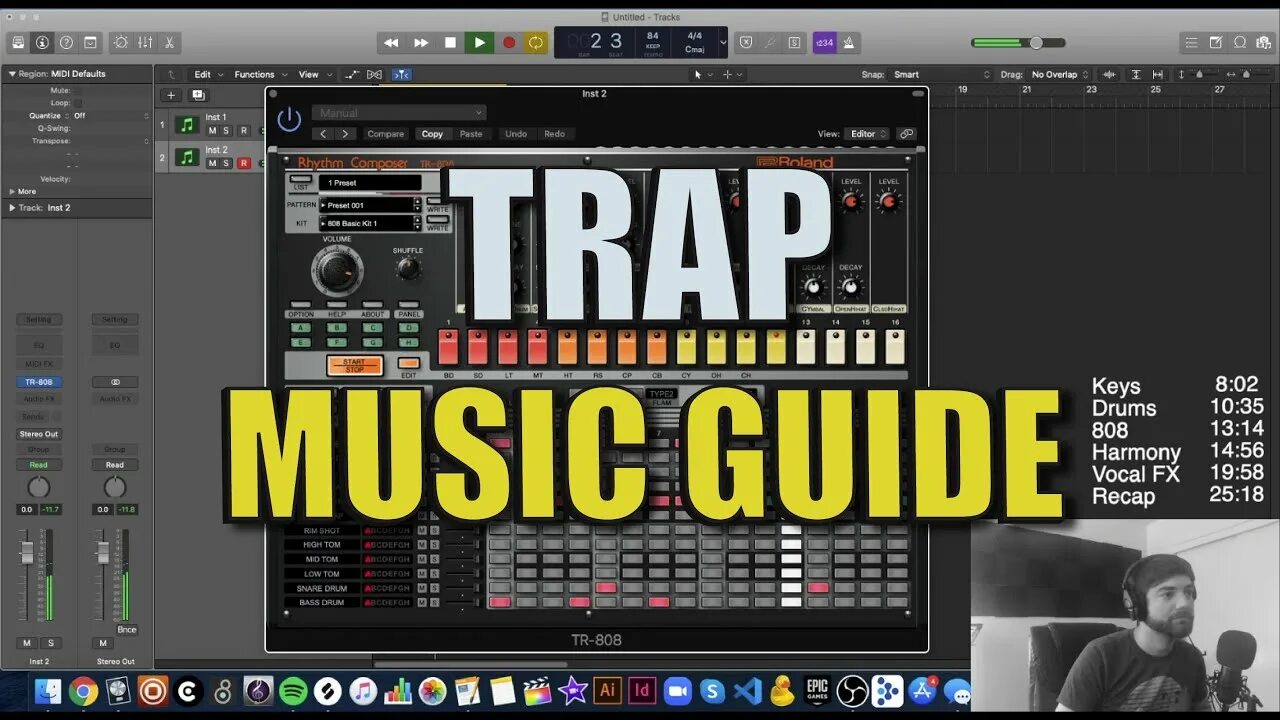Screen dimensions: 1280x720
Task: Toggle the Solo S button in control bar
Action: click(x=794, y=42)
